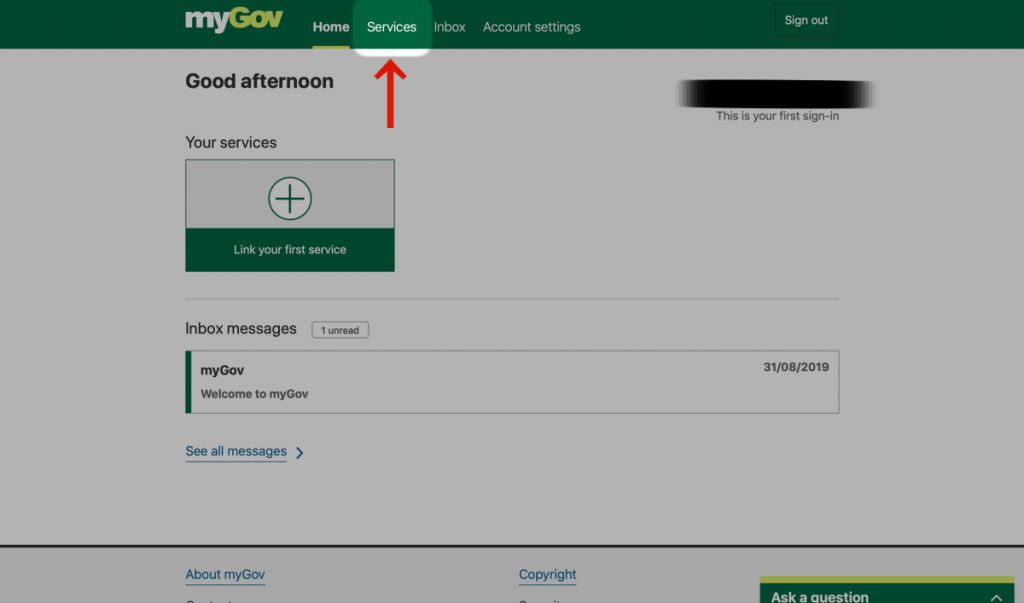Click the circled plus icon under Your services
Image resolution: width=1024 pixels, height=603 pixels.
tap(290, 199)
